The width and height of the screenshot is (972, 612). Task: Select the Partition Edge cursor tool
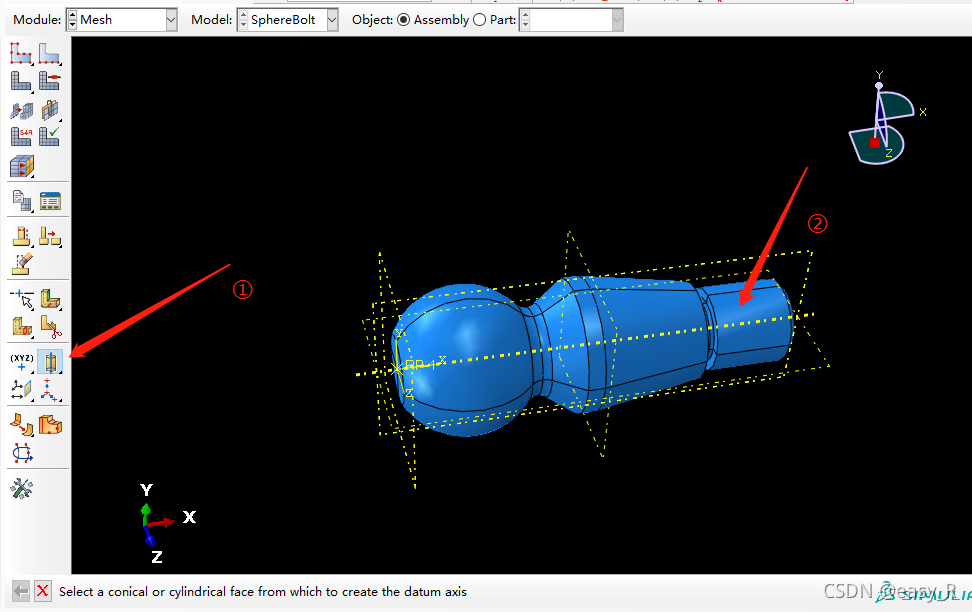pyautogui.click(x=22, y=299)
